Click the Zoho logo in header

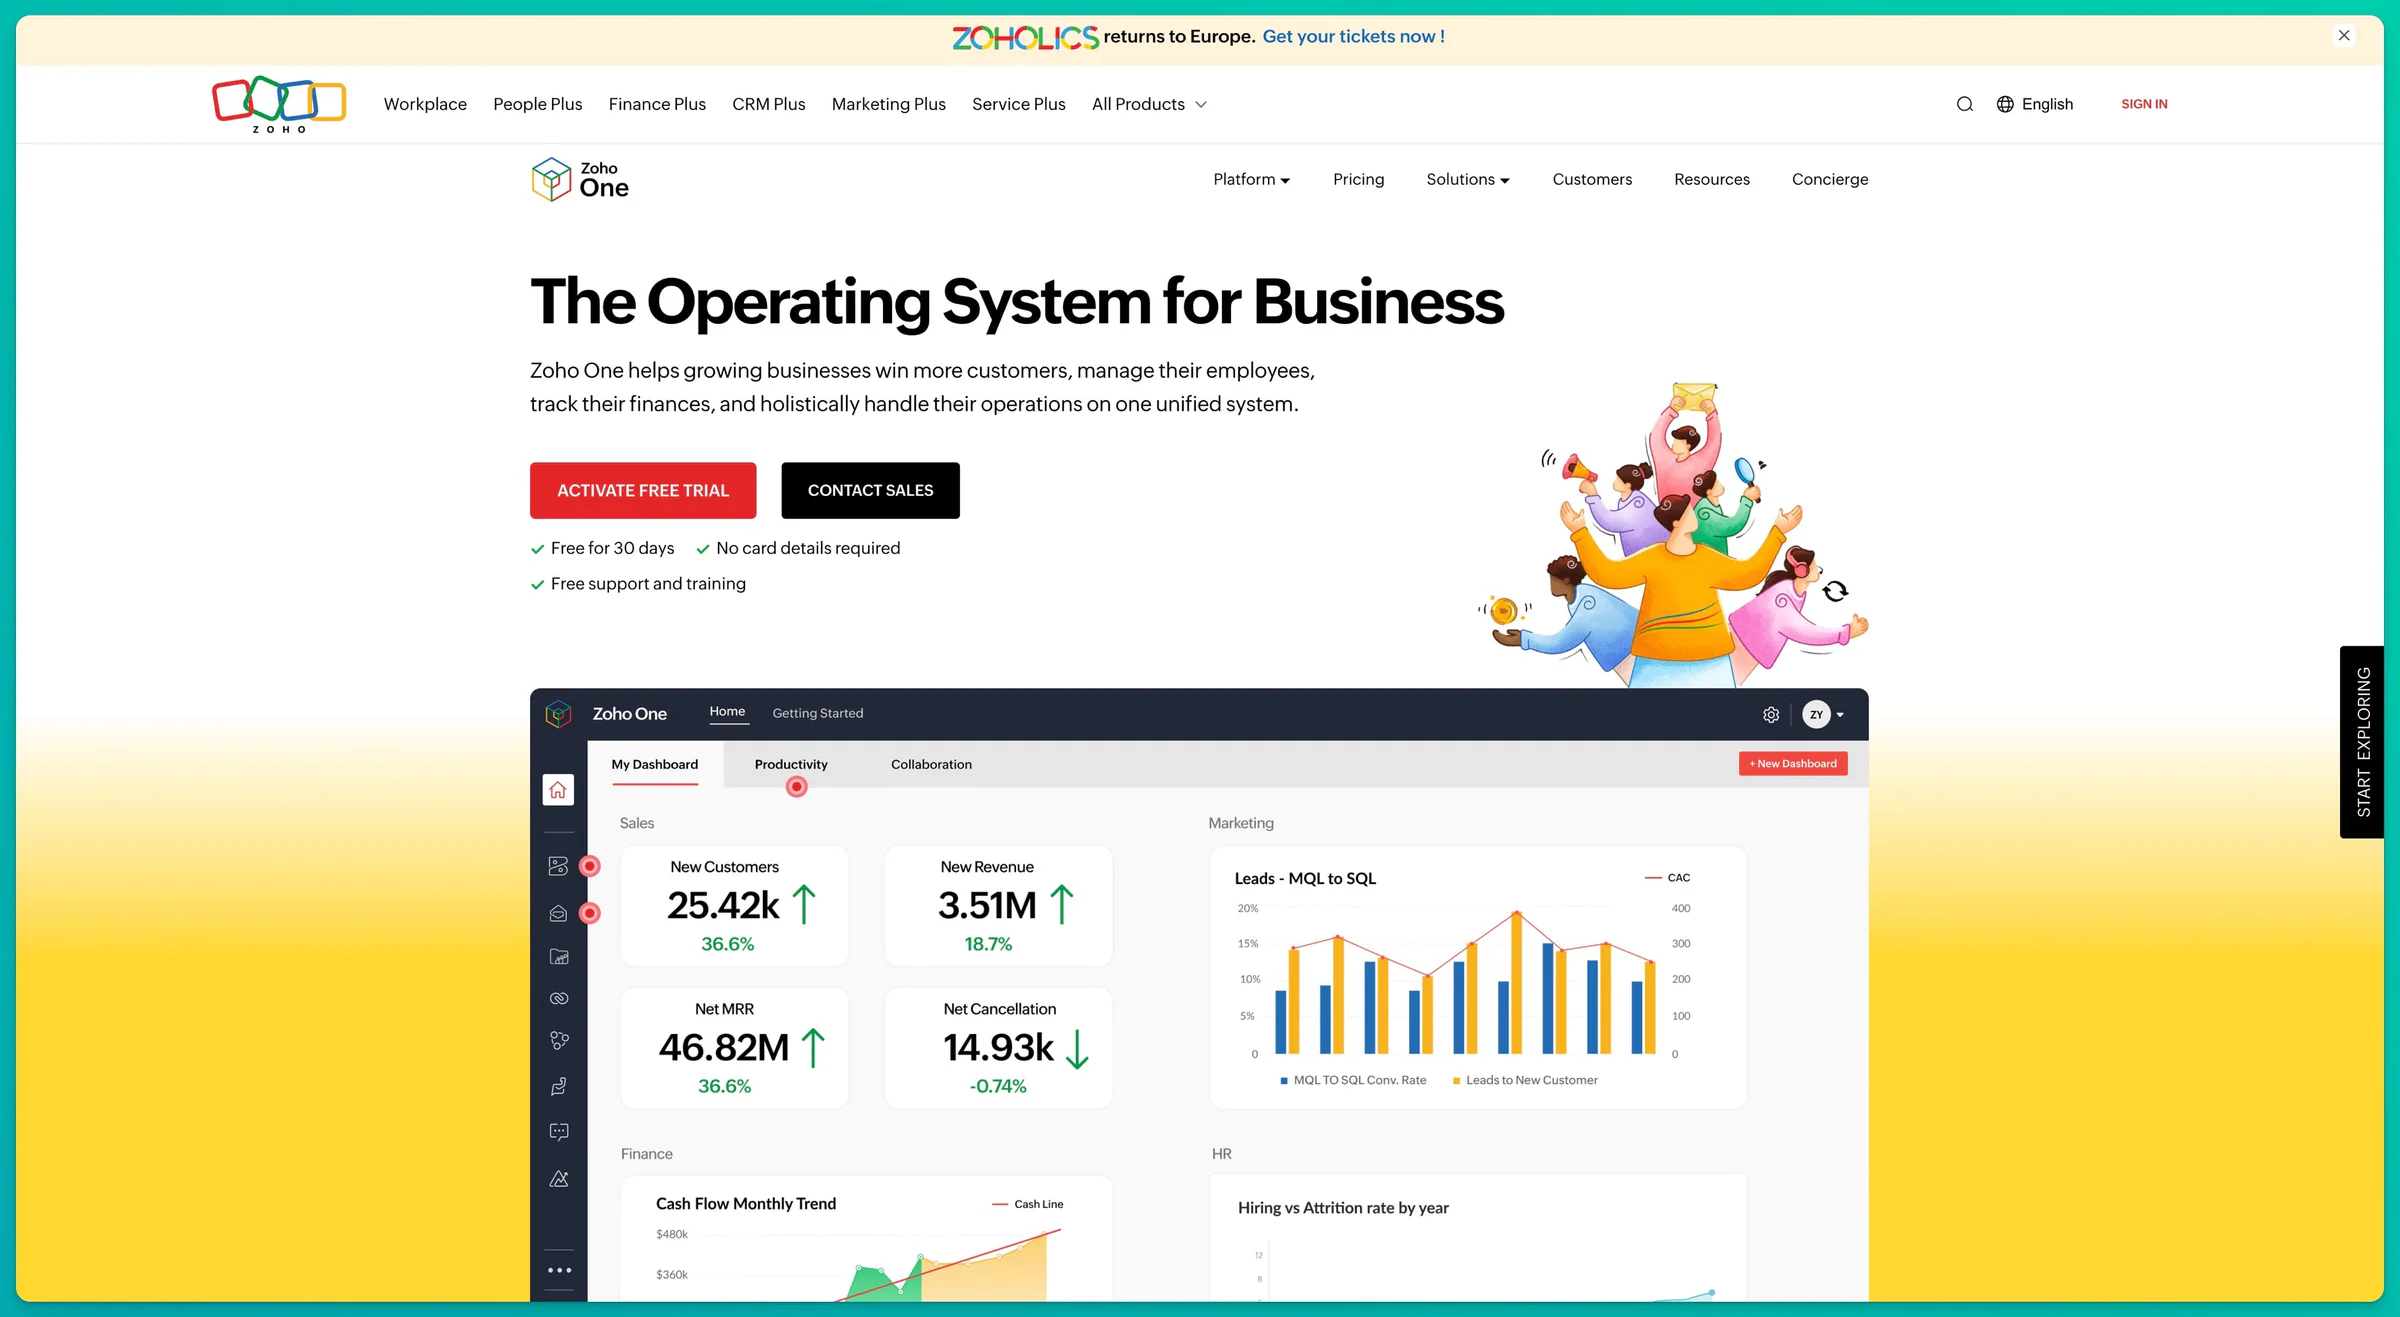pos(279,104)
